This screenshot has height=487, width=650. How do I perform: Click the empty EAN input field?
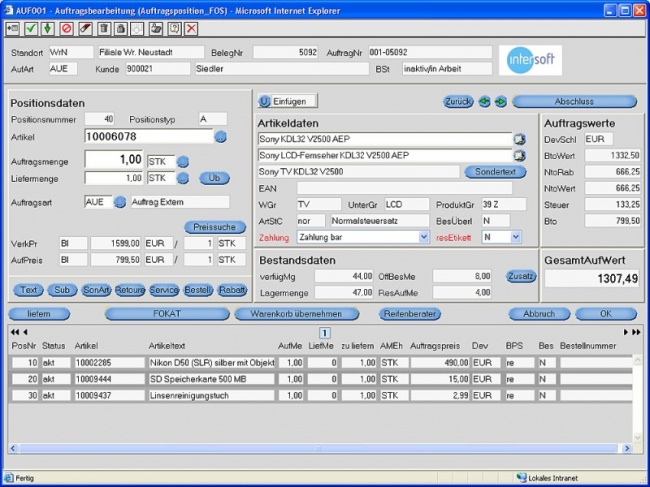[405, 189]
